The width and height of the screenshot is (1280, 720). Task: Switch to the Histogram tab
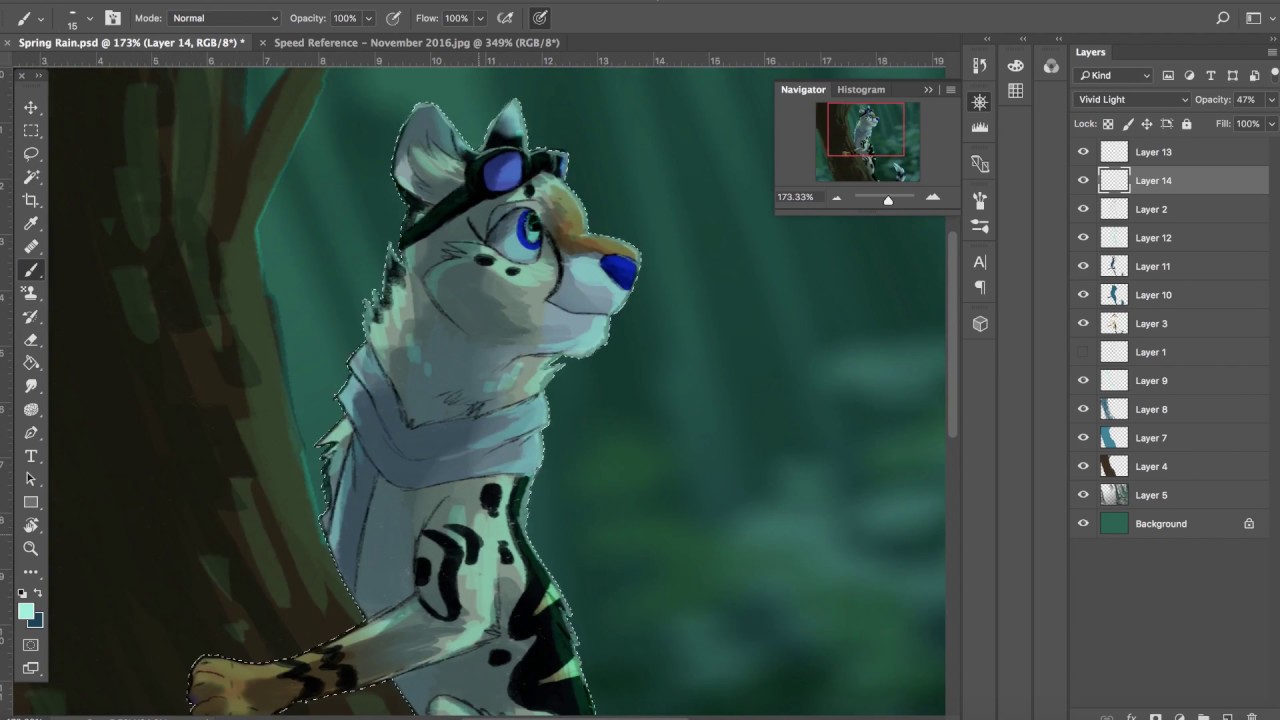(861, 90)
